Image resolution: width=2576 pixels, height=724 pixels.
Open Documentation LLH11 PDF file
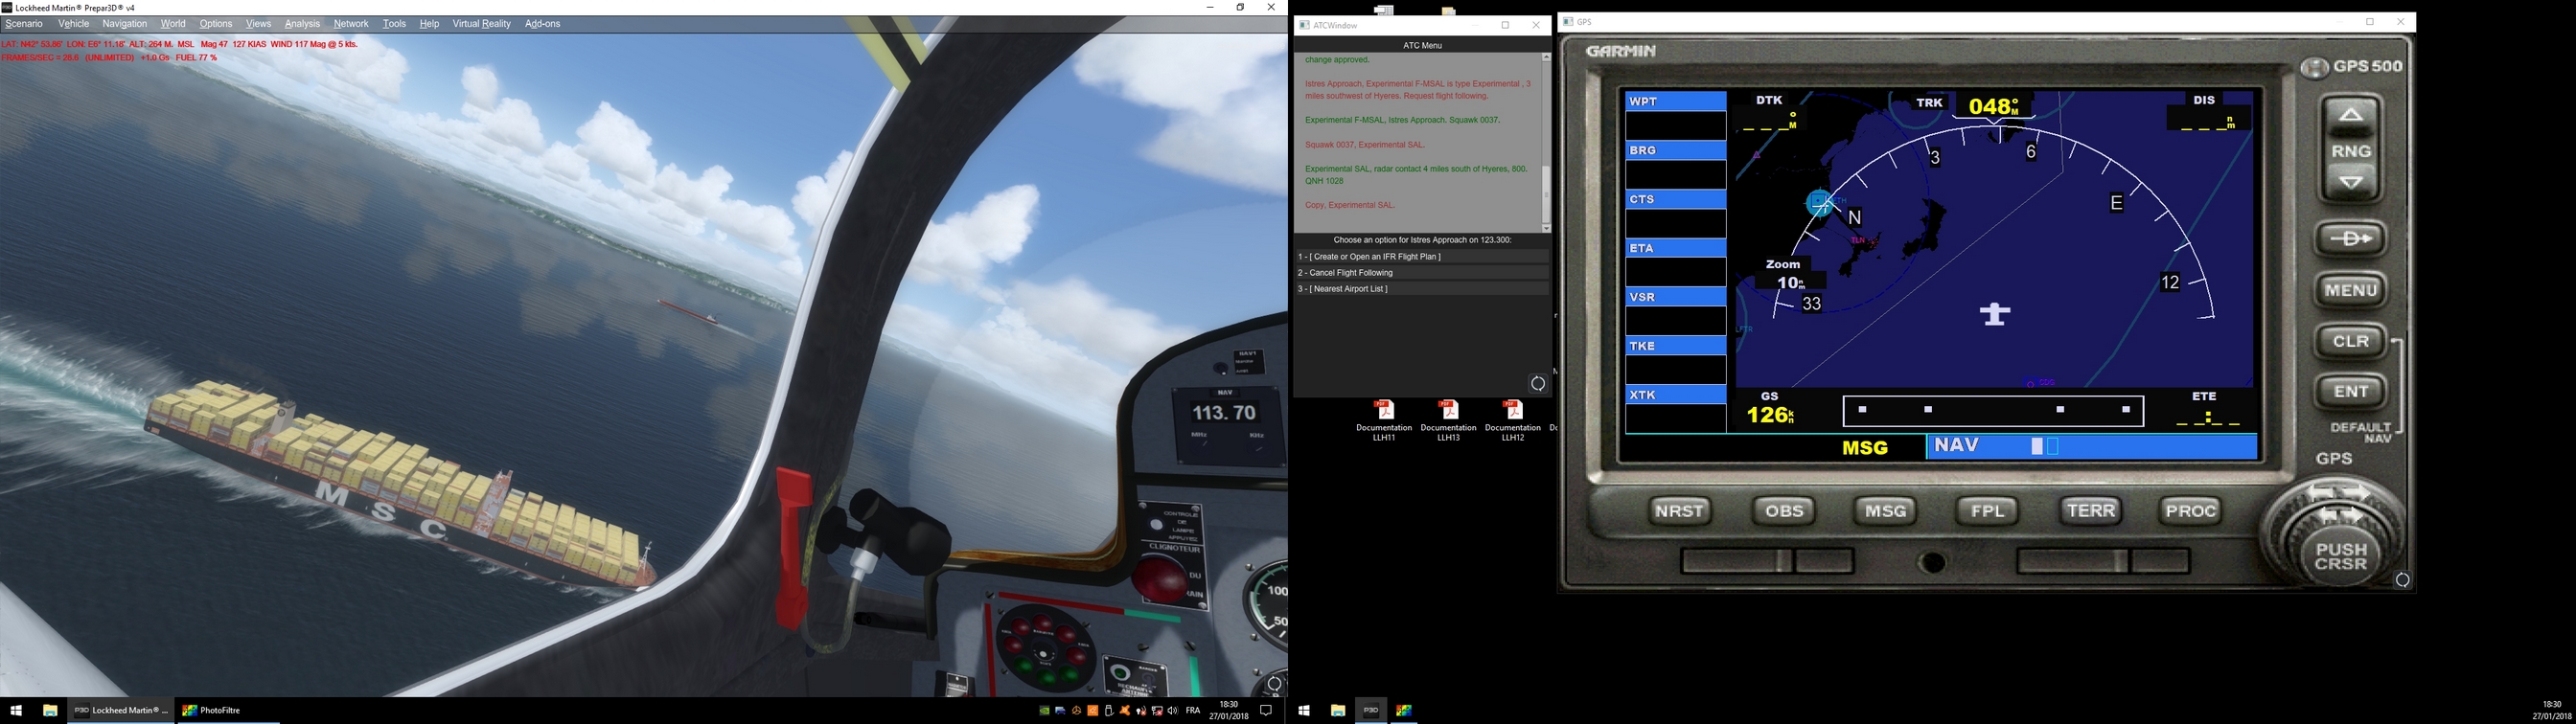(1384, 421)
